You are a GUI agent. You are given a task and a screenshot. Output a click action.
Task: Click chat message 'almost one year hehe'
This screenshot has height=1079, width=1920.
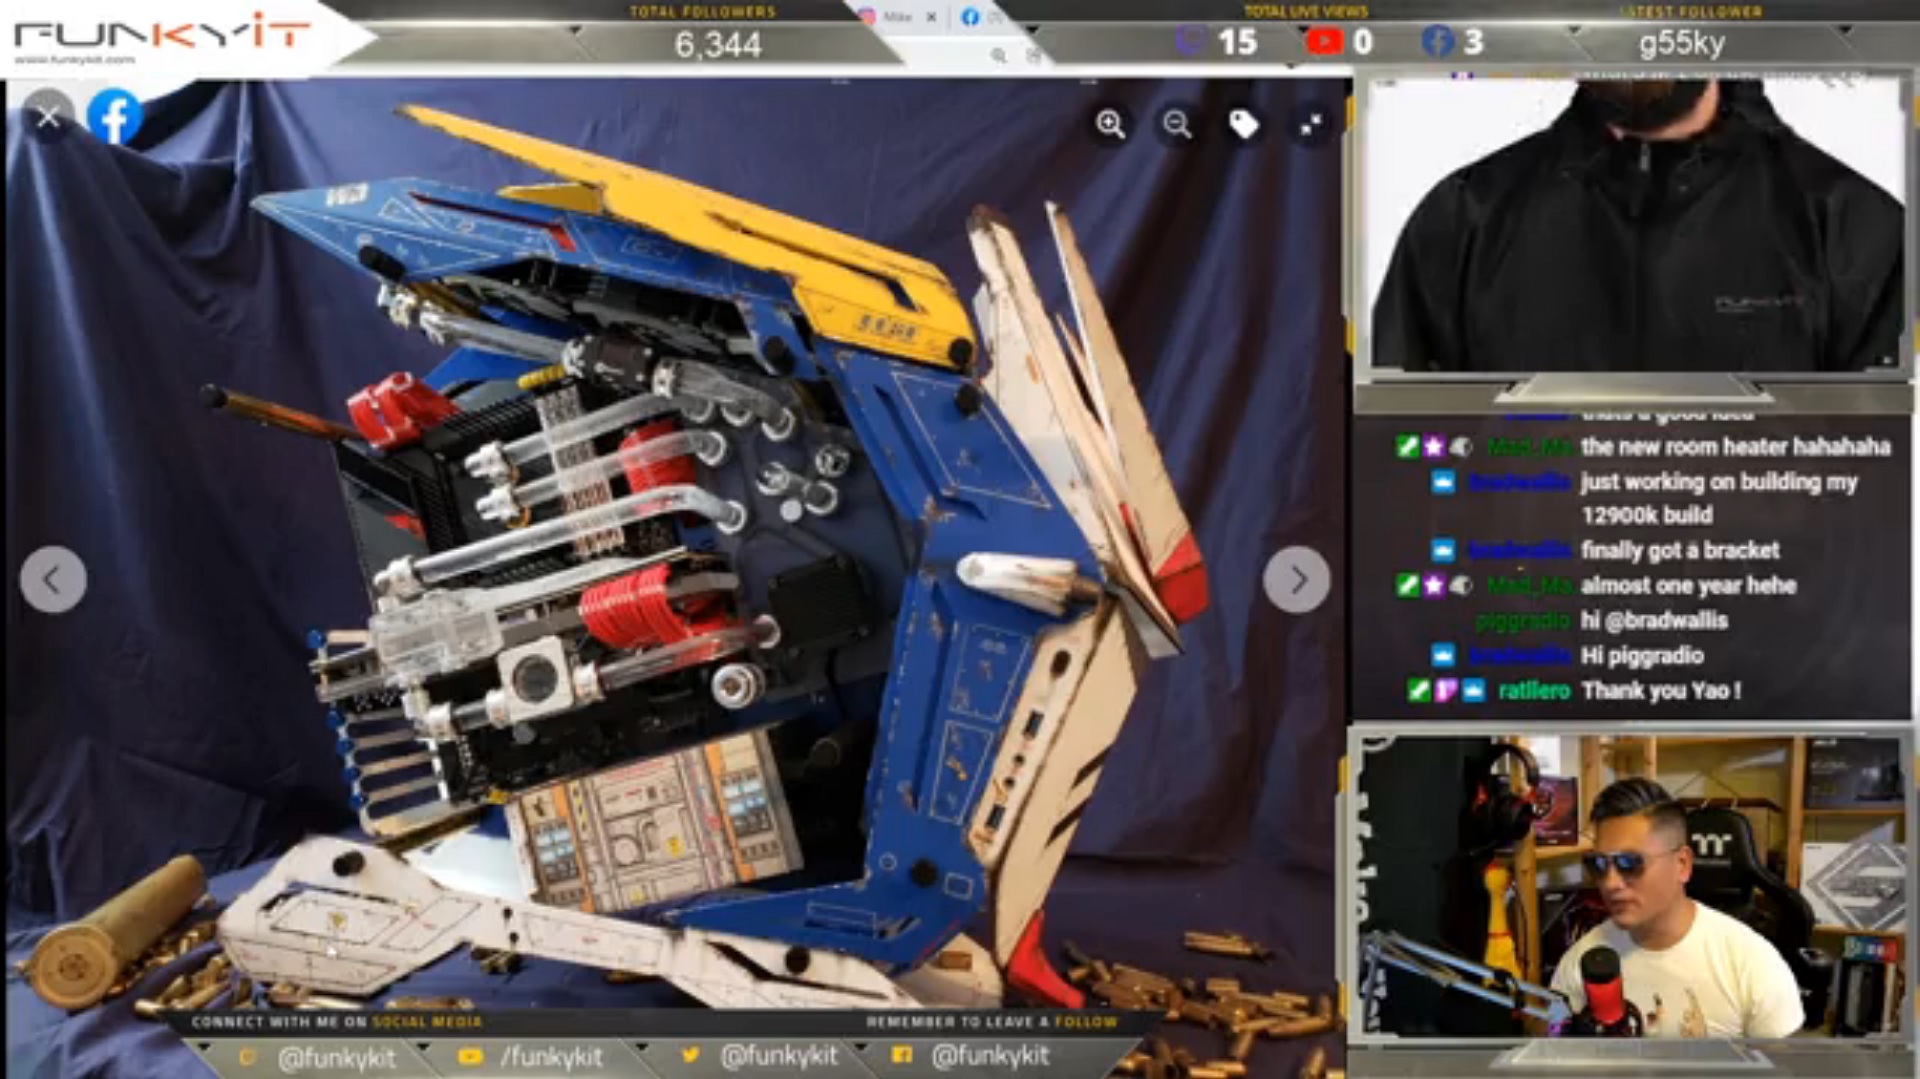(1688, 585)
